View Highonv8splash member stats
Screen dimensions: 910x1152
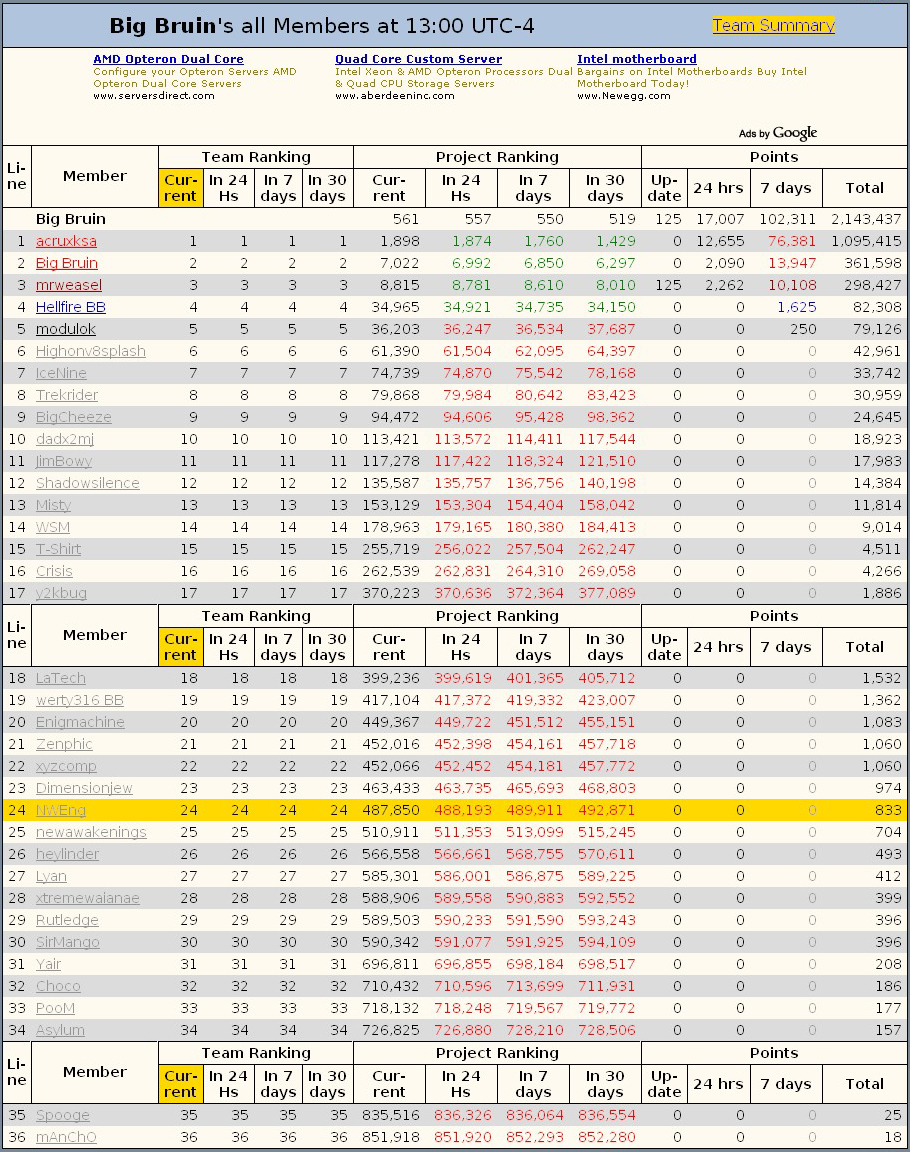click(91, 351)
